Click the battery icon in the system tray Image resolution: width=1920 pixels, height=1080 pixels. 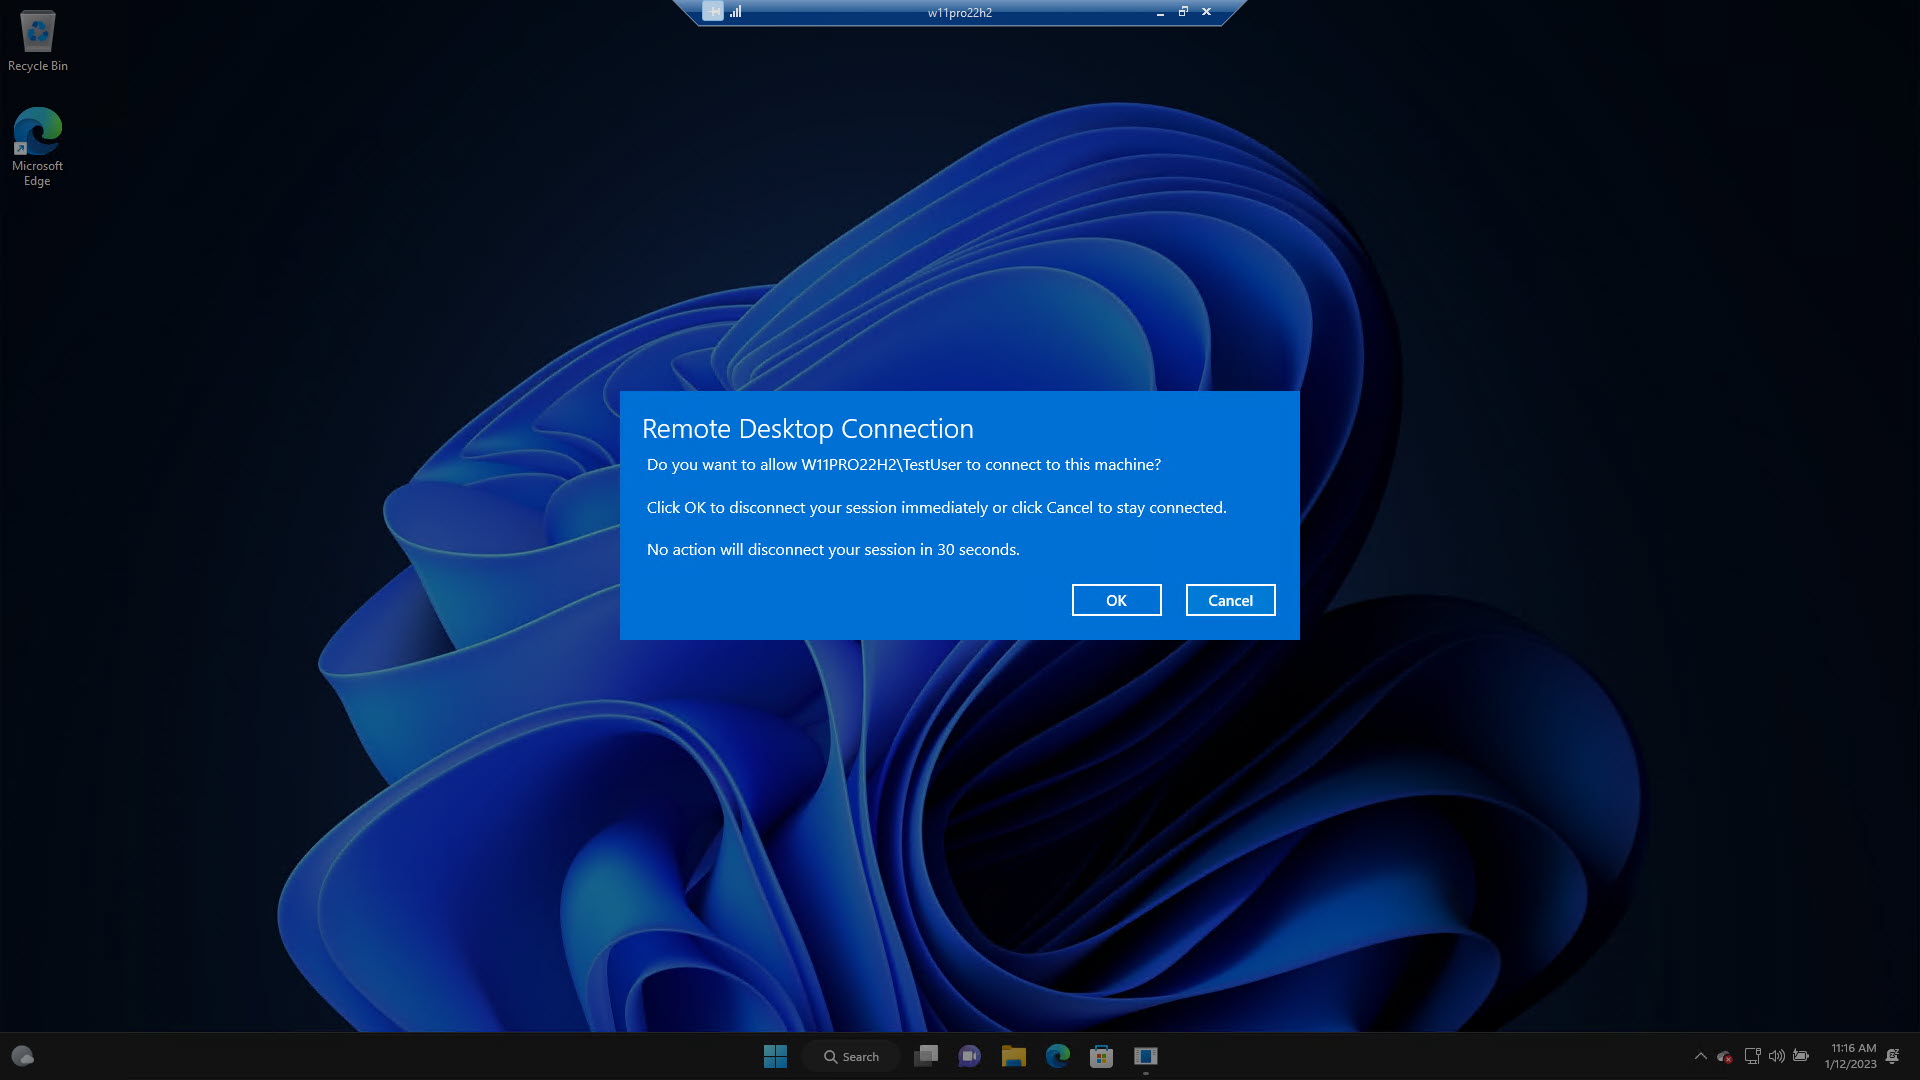tap(1802, 1056)
